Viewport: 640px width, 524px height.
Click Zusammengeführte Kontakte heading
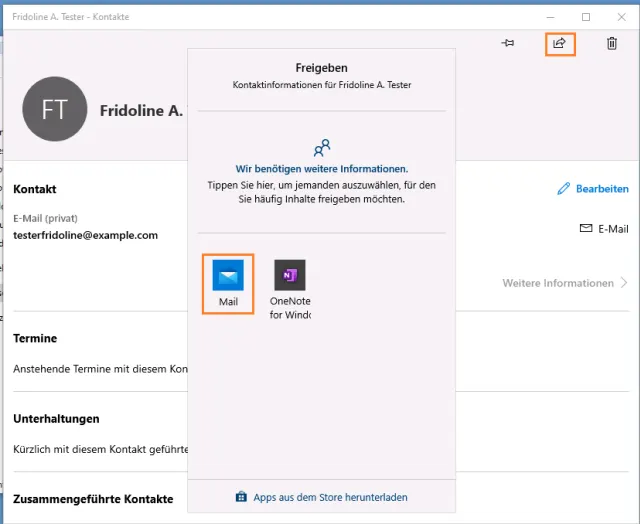click(x=93, y=498)
